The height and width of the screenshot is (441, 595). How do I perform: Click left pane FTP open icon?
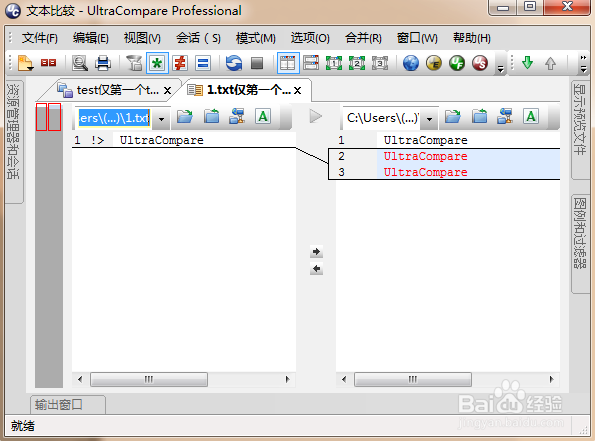(237, 117)
